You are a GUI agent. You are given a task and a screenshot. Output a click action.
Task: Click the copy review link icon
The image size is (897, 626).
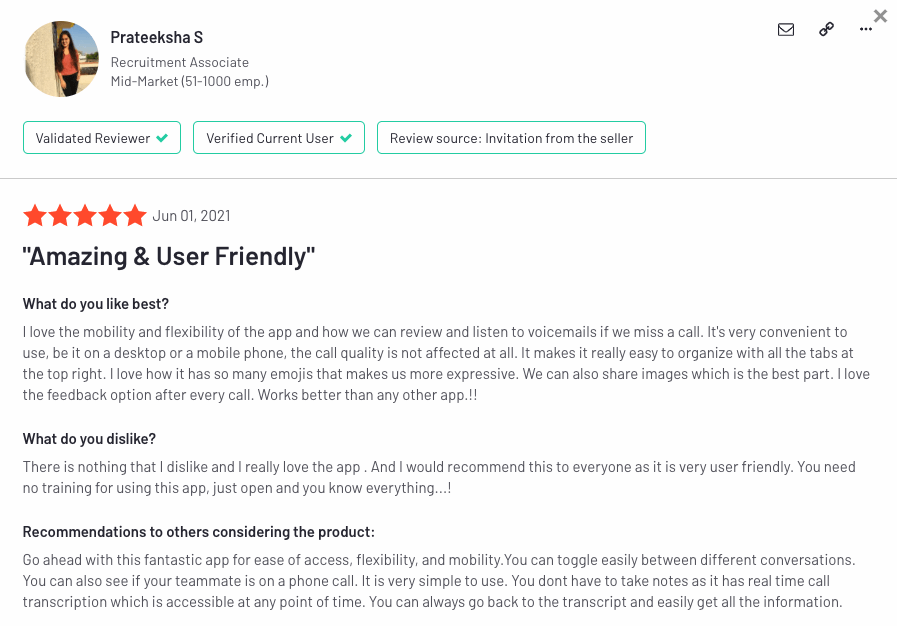(826, 29)
